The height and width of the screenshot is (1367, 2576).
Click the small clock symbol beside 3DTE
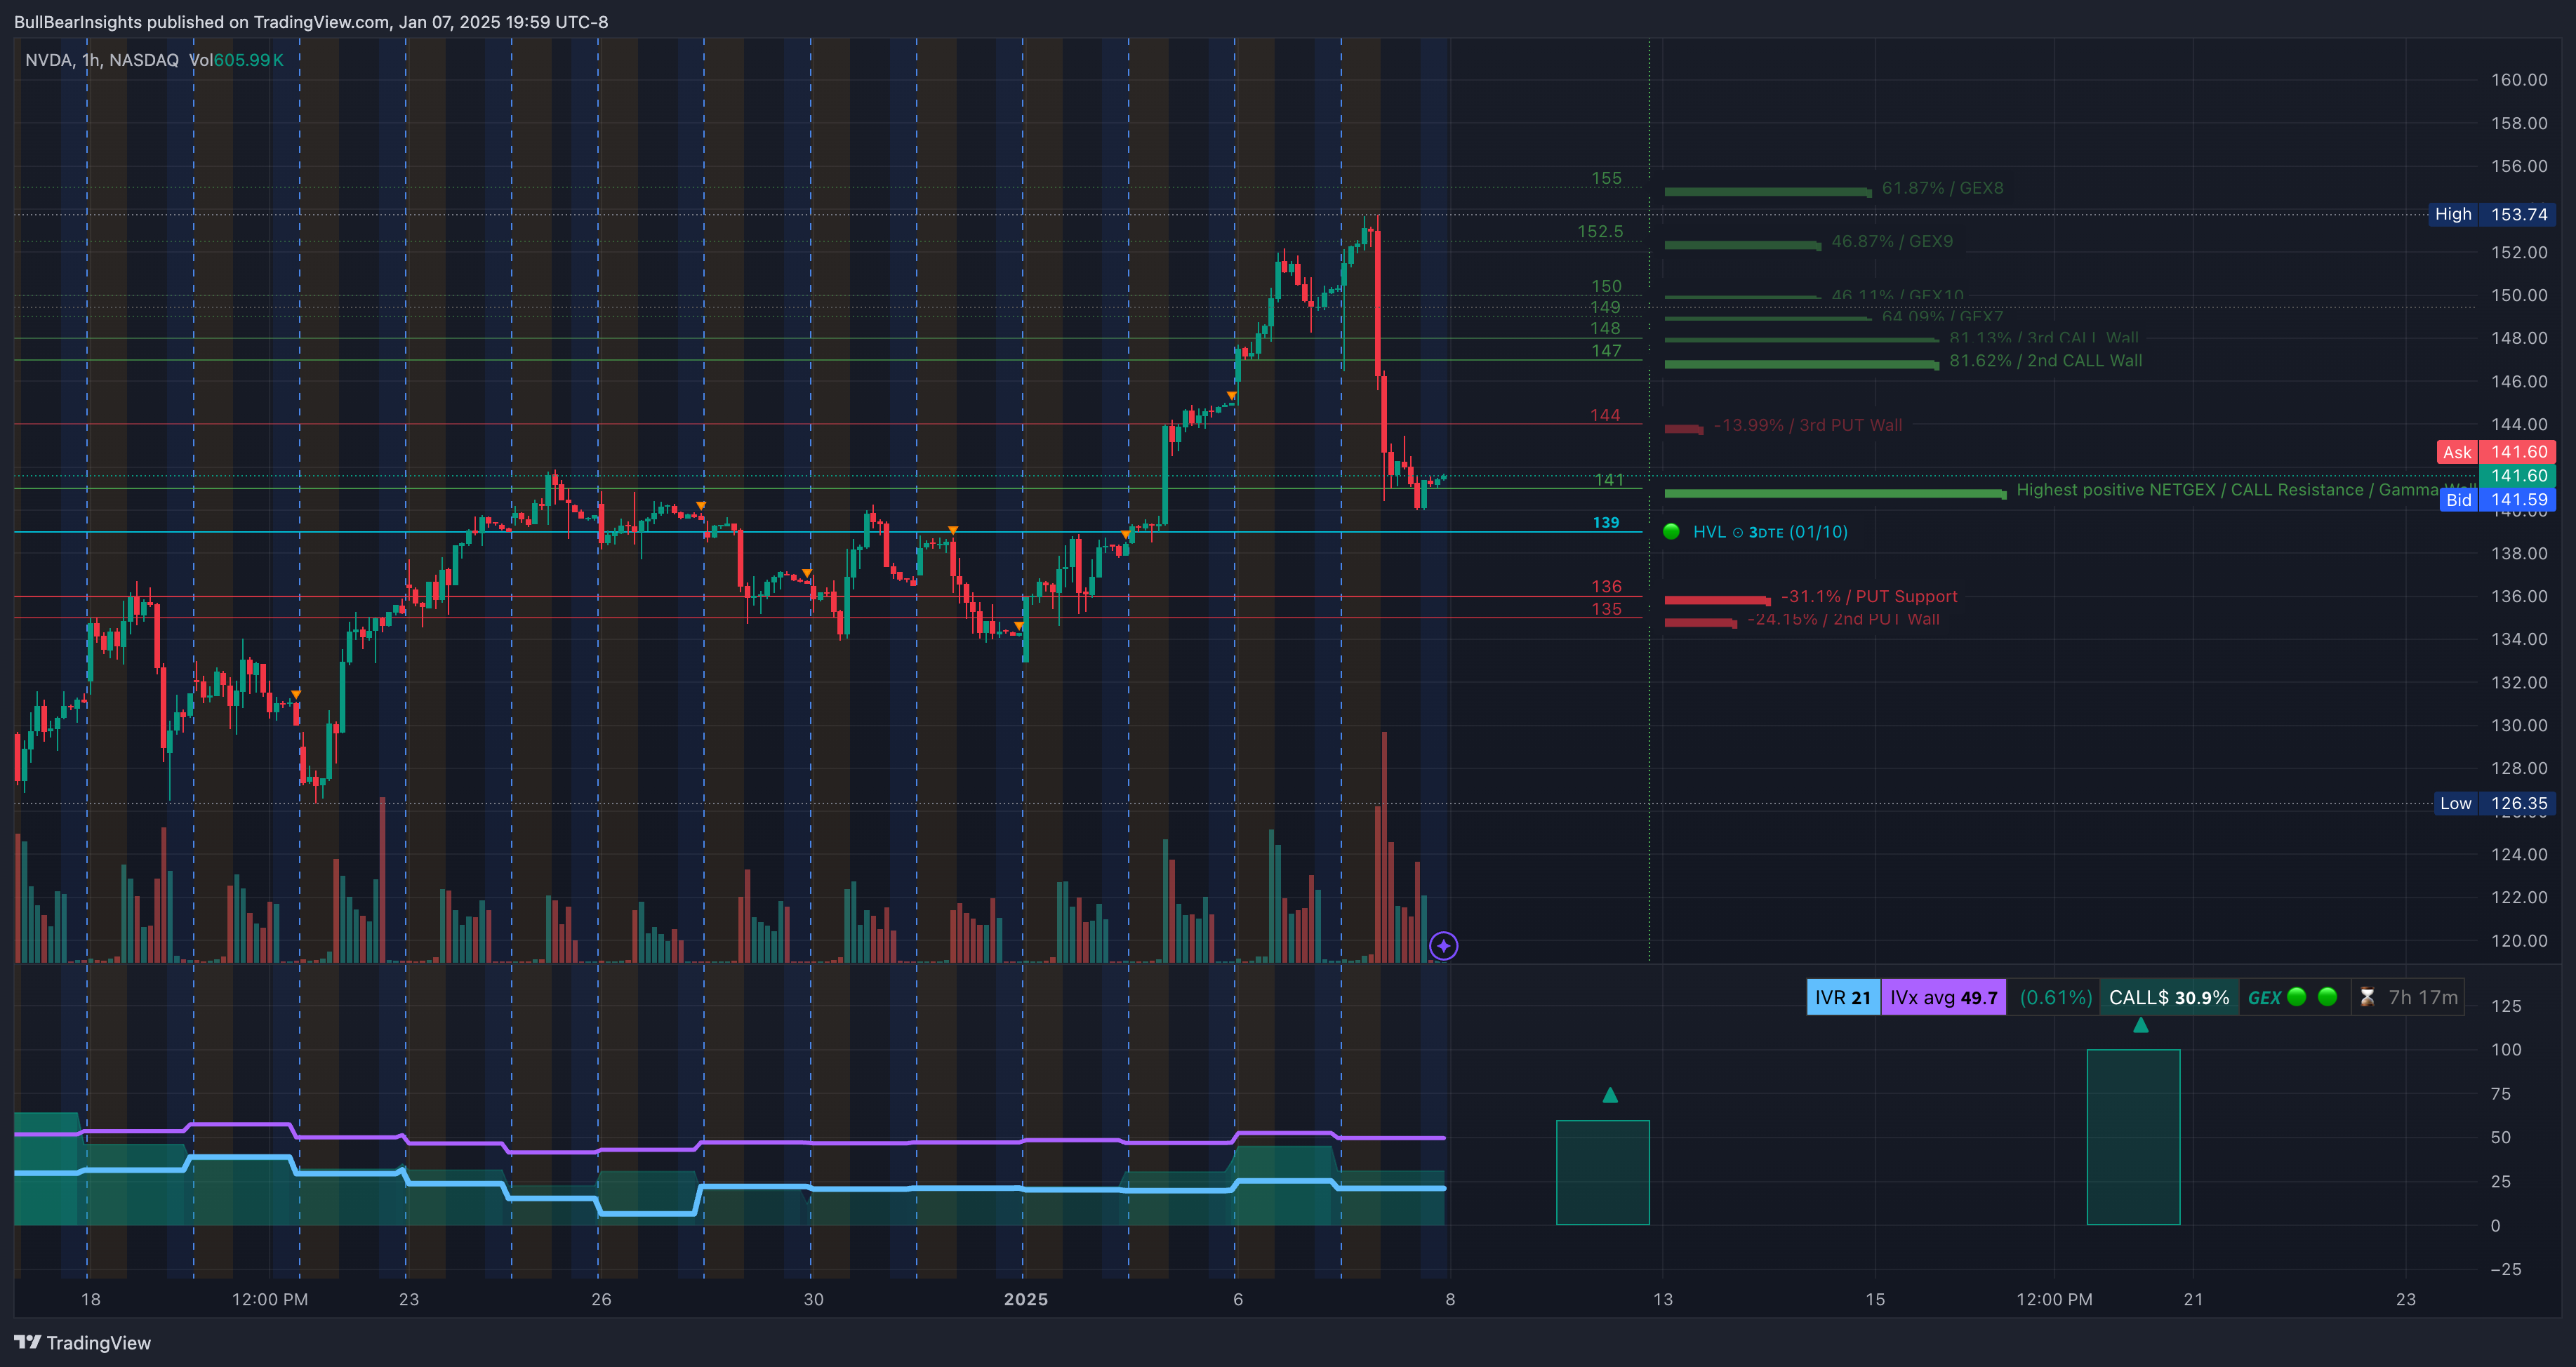1738,532
